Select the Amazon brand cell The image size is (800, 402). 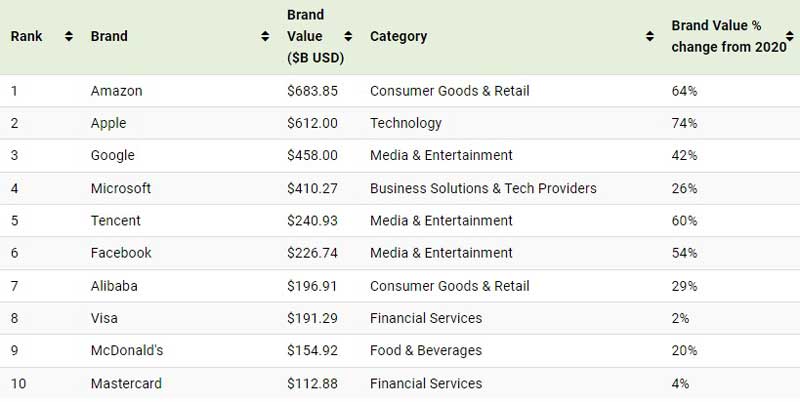click(x=116, y=91)
